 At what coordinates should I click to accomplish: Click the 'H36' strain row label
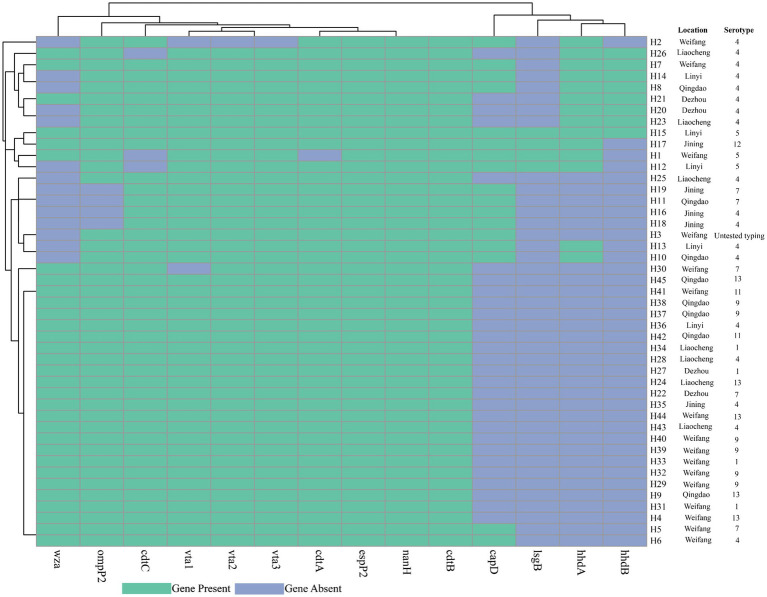pos(658,325)
